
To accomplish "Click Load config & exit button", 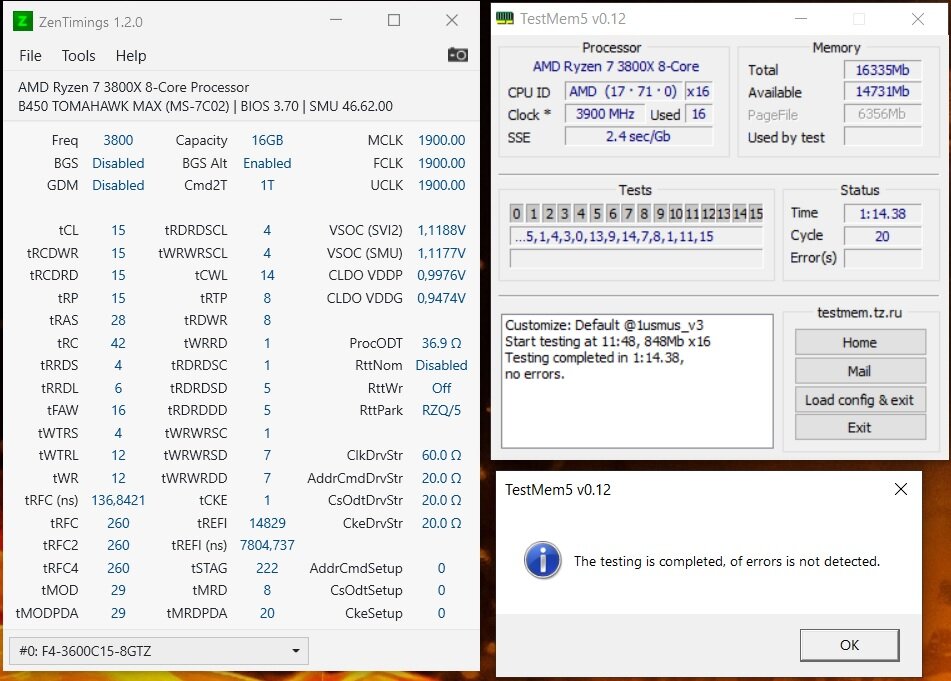I will (860, 400).
